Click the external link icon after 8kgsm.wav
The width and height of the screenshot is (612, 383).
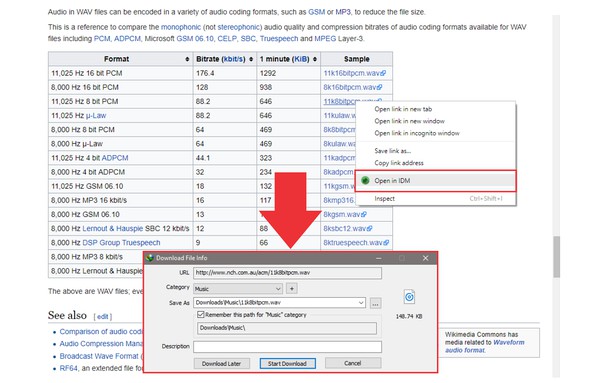364,214
